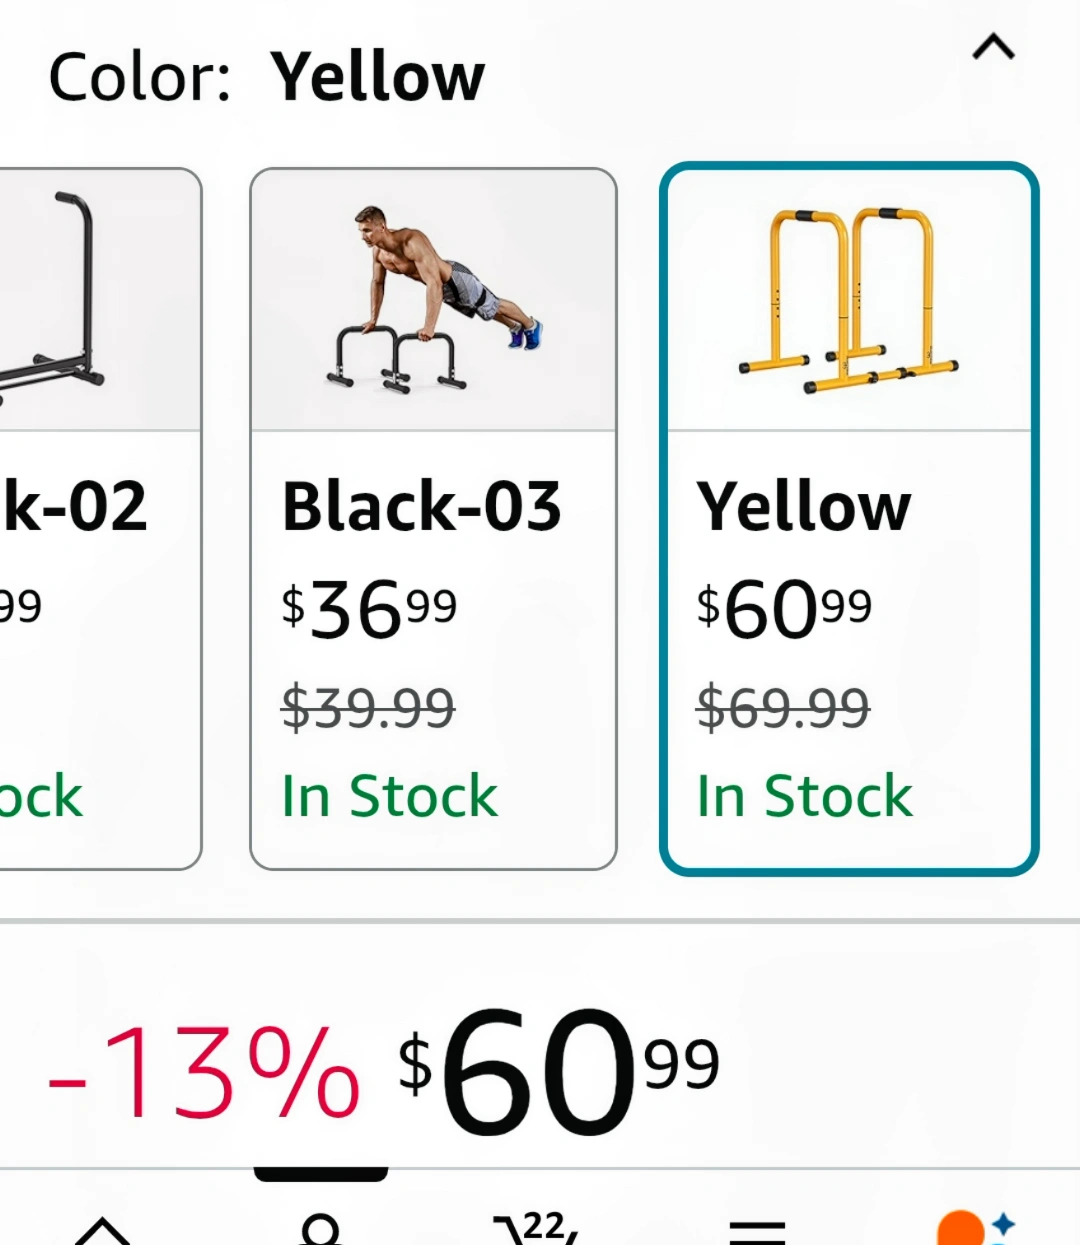Open the hamburger menu icon

(x=757, y=1232)
